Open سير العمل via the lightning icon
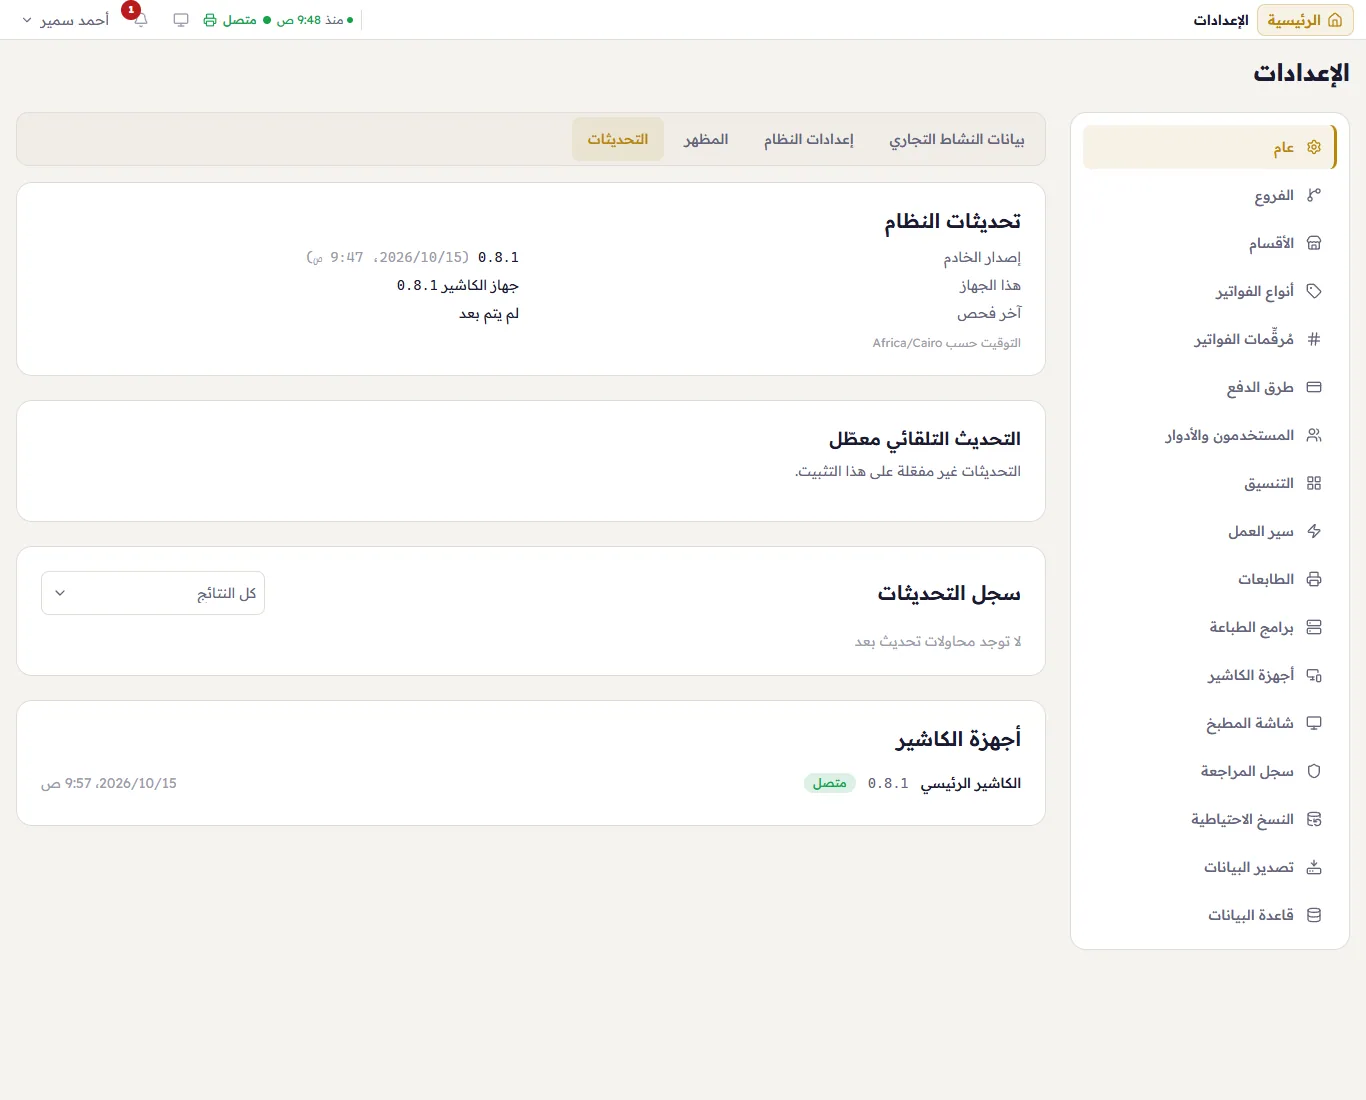This screenshot has width=1366, height=1100. 1314,531
